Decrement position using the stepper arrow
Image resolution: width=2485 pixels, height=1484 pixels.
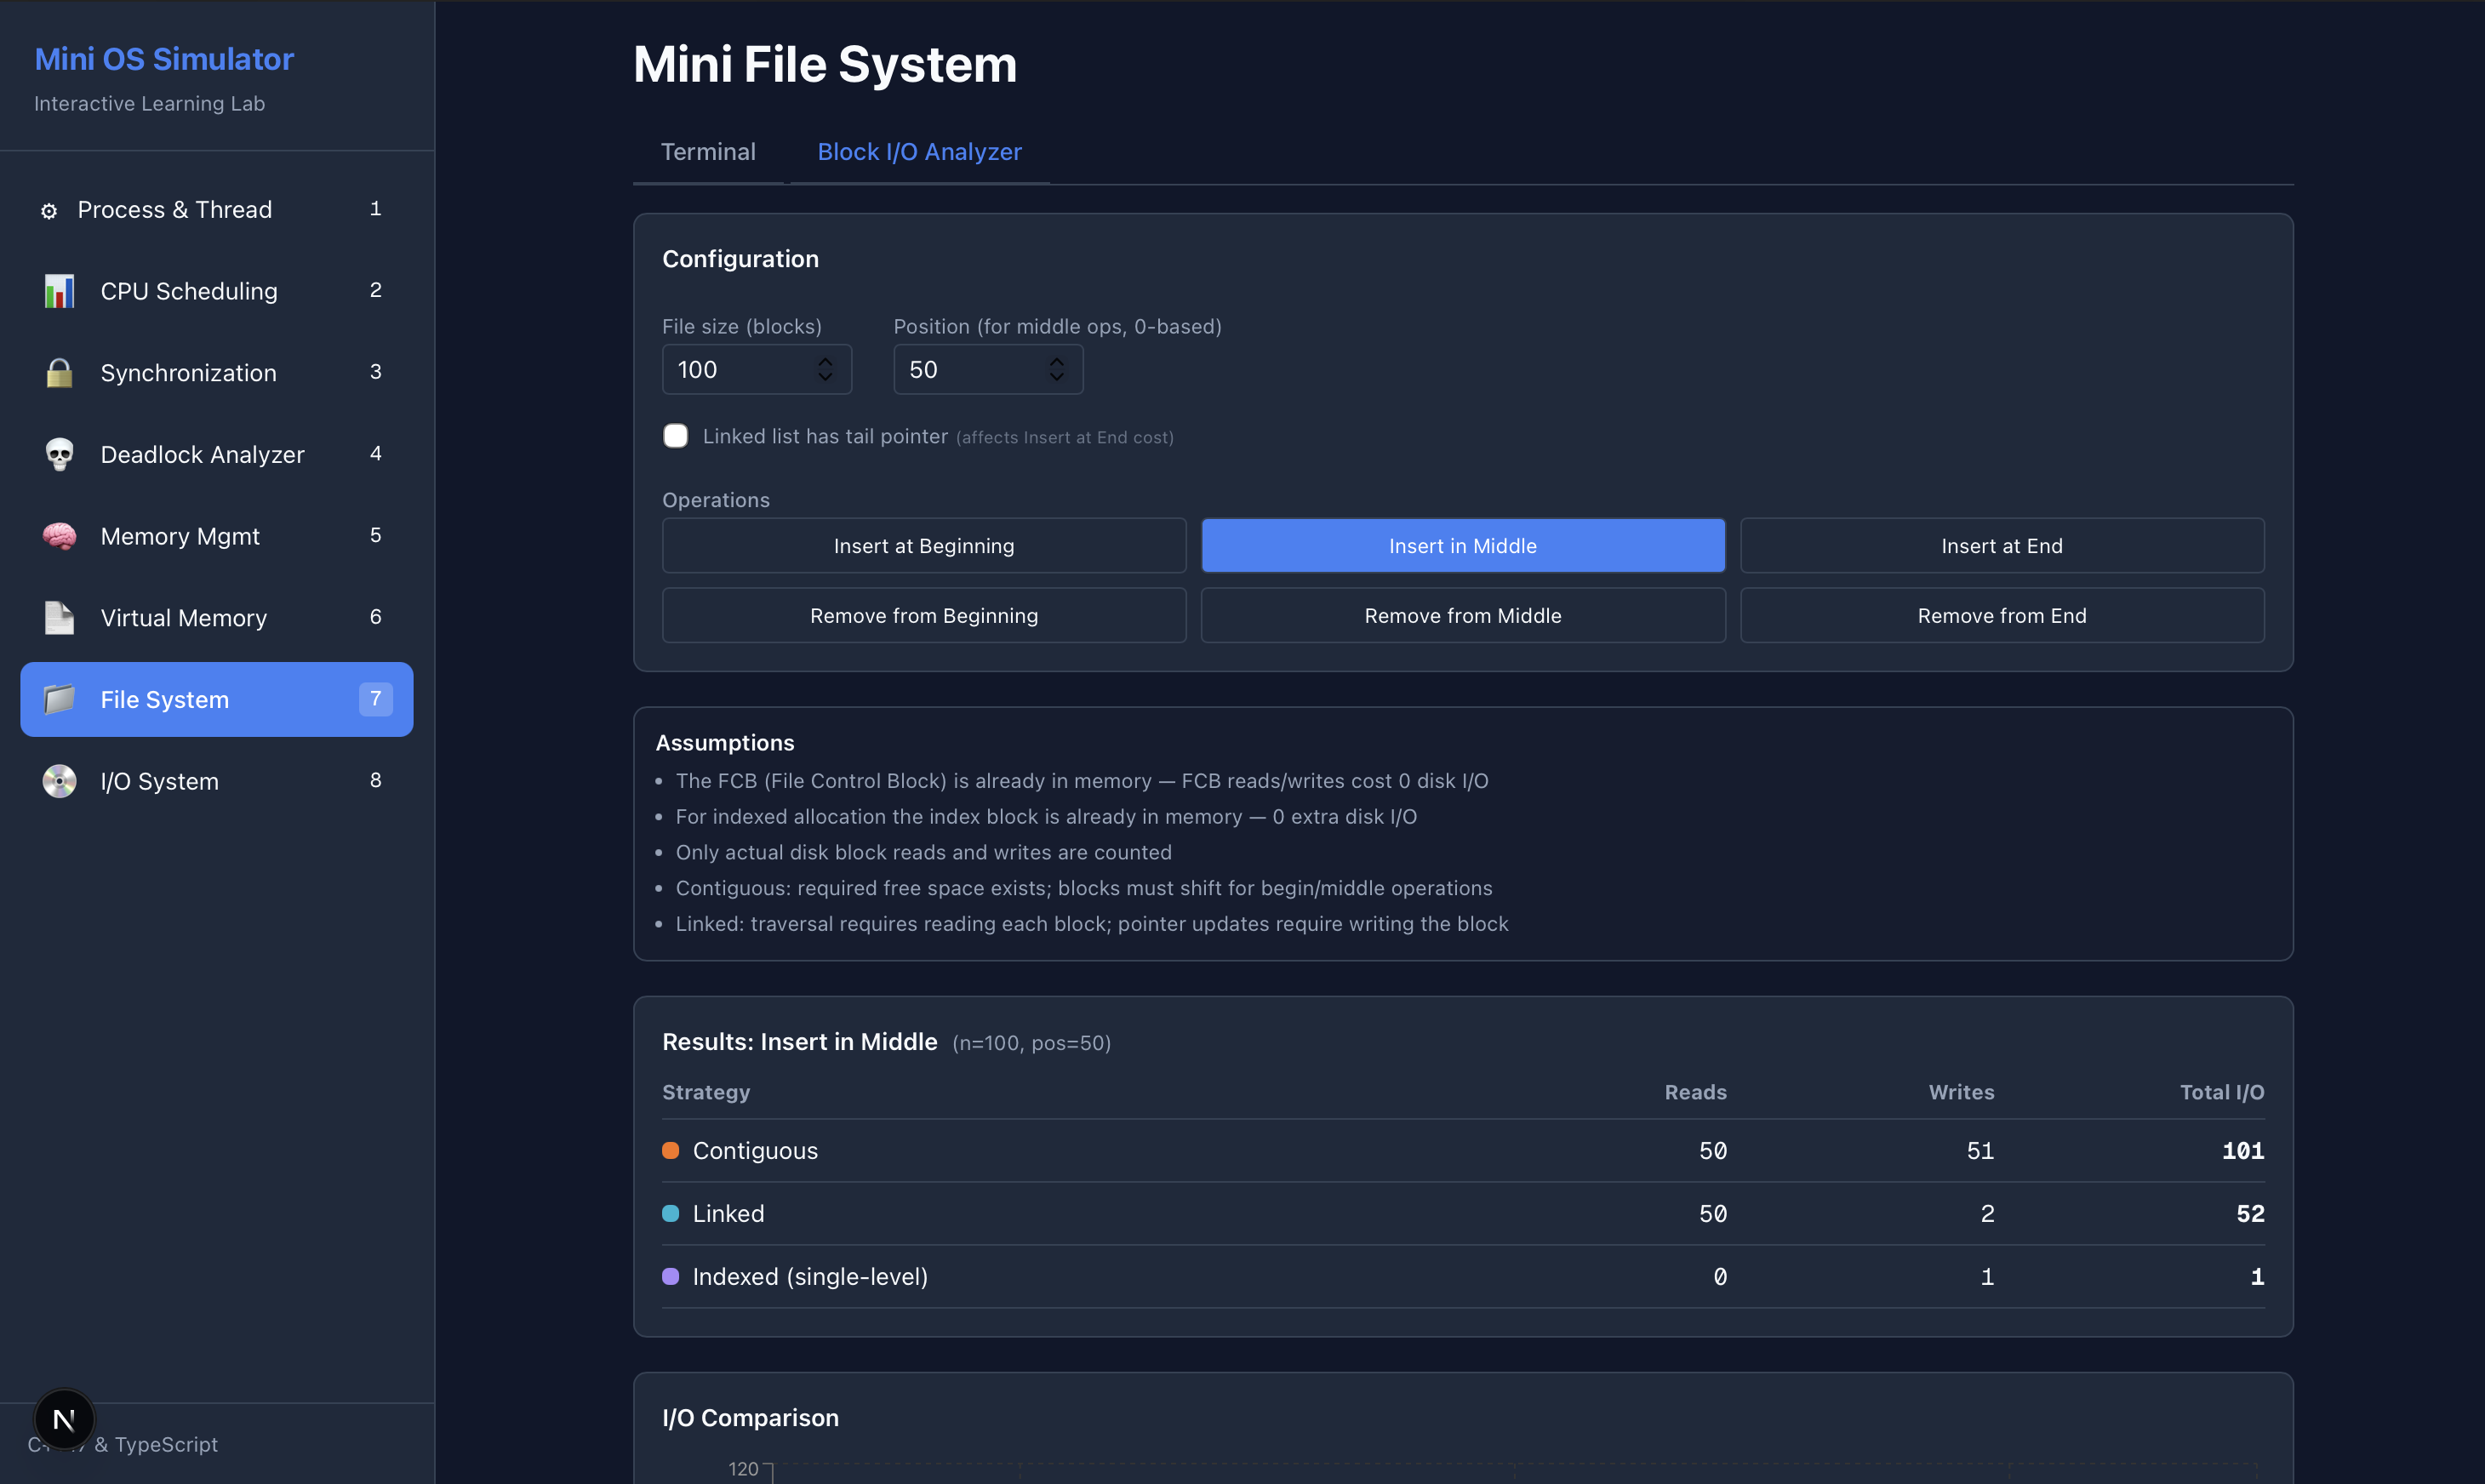[x=1056, y=377]
